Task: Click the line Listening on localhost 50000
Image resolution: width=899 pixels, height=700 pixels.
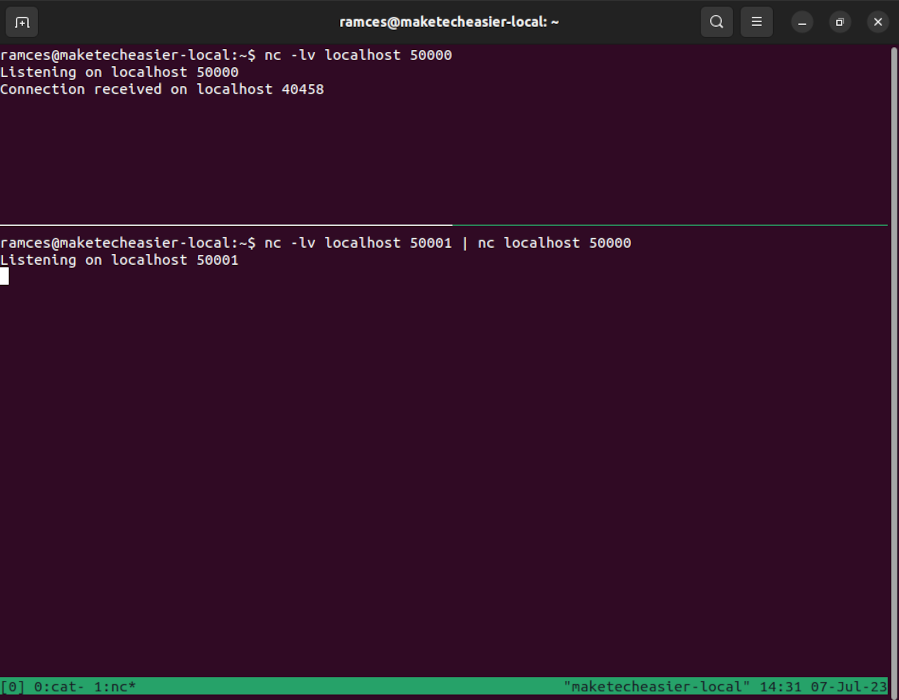Action: click(119, 72)
